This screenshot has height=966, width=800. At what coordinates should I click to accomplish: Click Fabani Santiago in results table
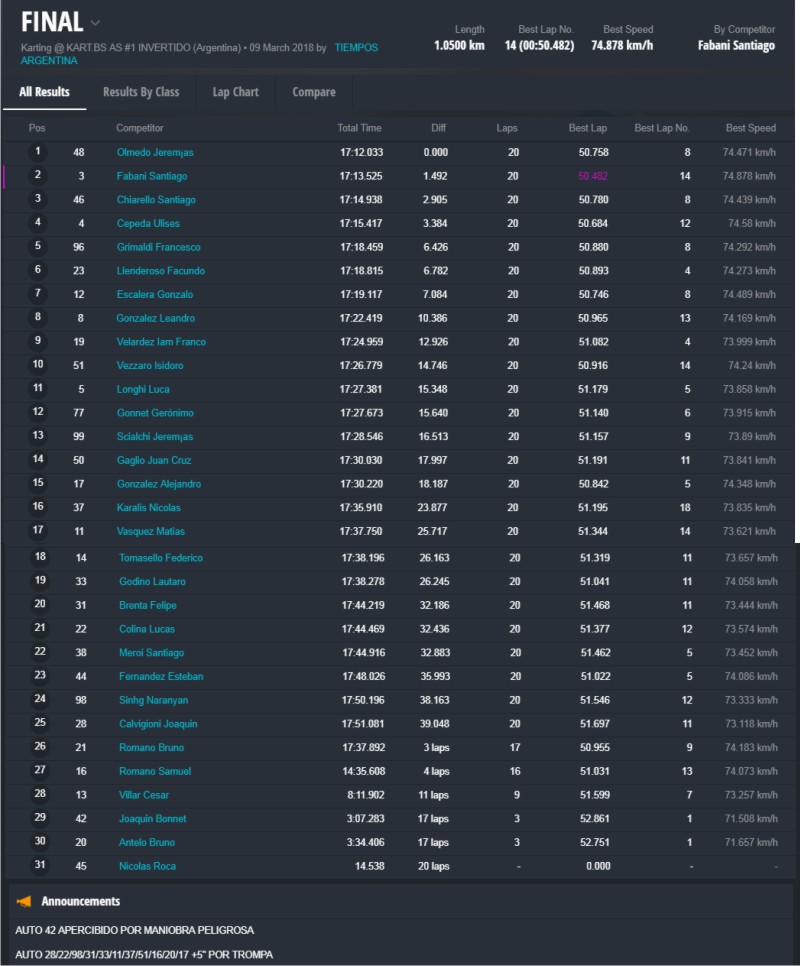tap(152, 176)
